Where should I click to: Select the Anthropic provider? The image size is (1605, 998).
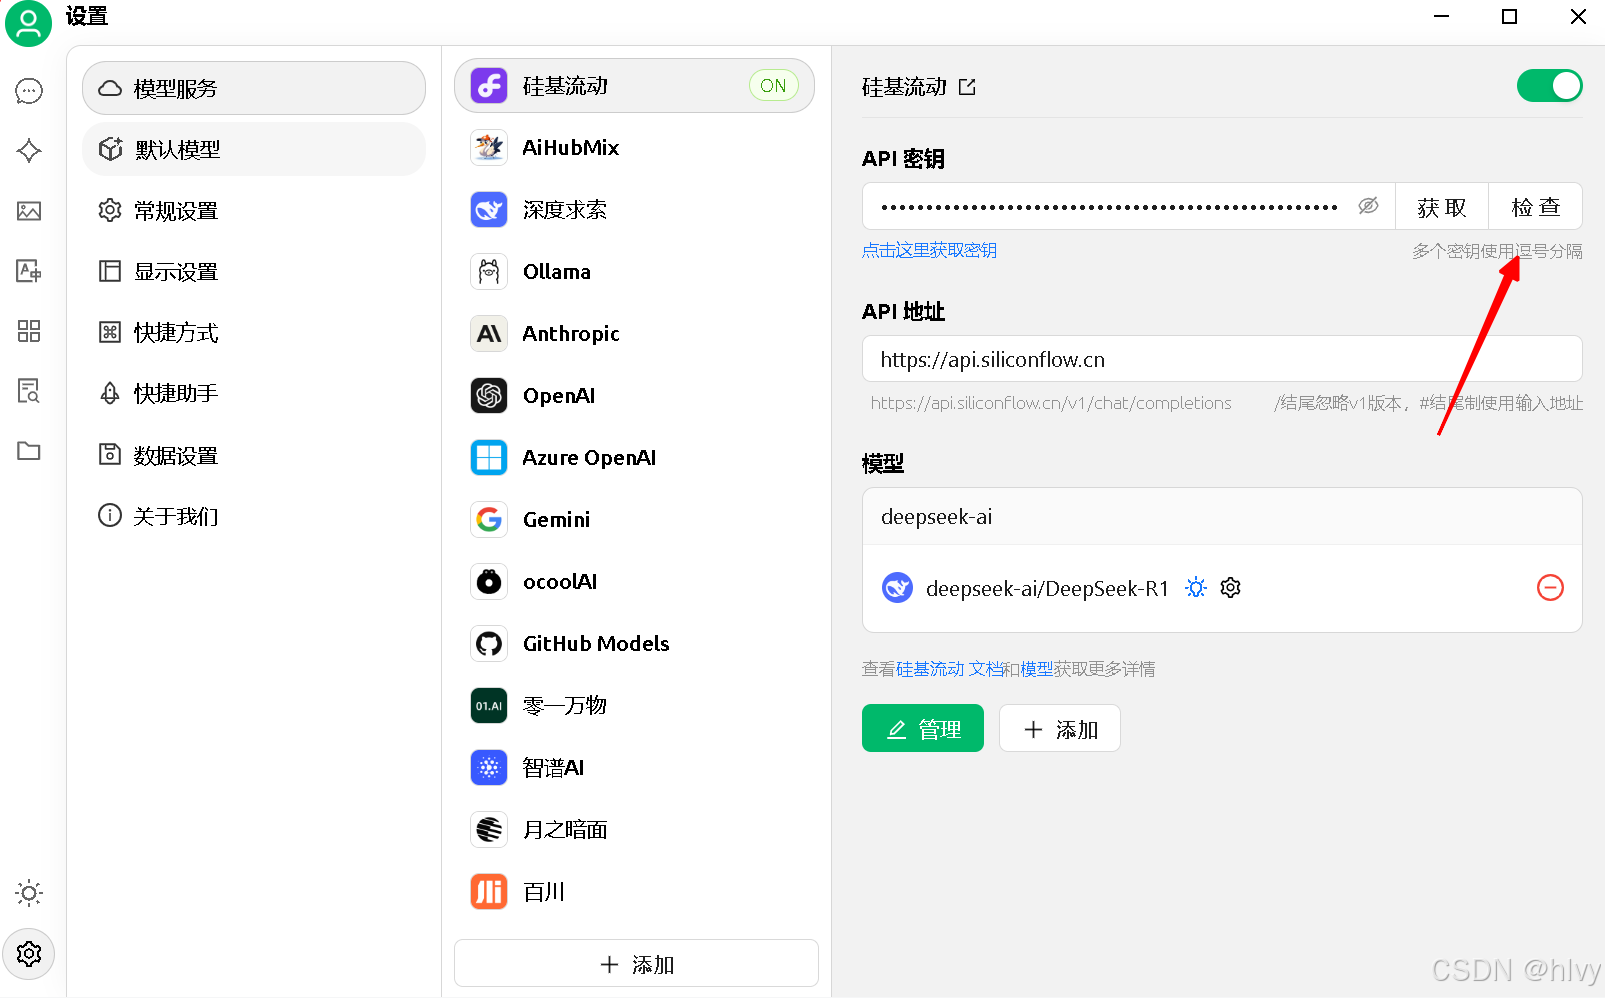[634, 334]
